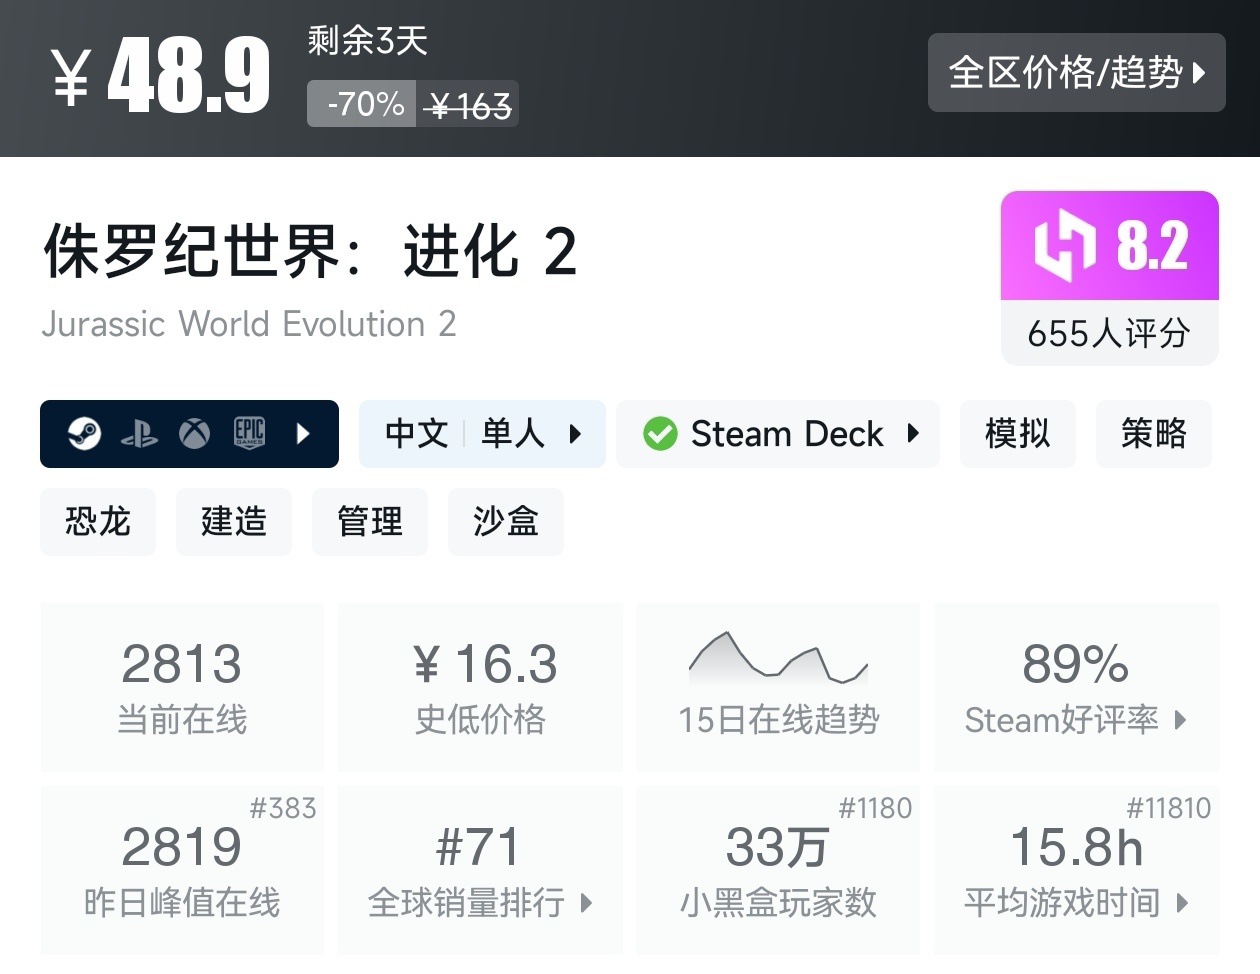Click the purple Heybox 8.2 rating badge
Image resolution: width=1260 pixels, height=974 pixels.
click(1109, 246)
